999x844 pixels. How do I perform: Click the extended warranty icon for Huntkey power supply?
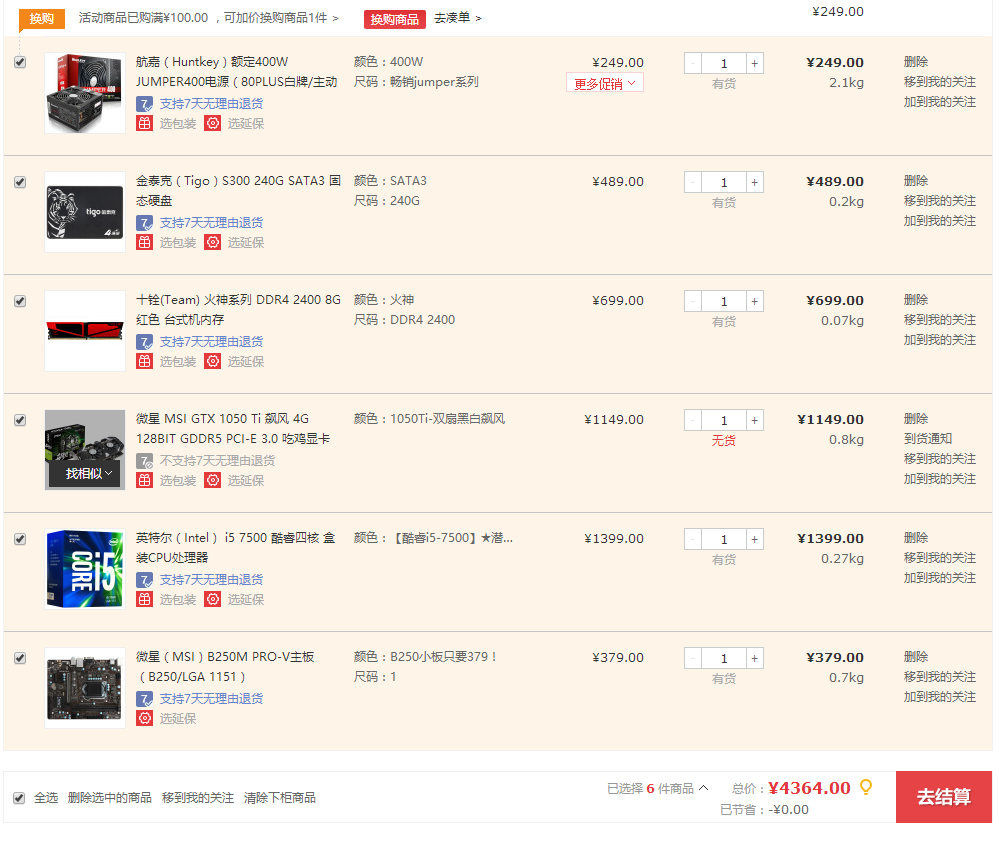[x=213, y=124]
